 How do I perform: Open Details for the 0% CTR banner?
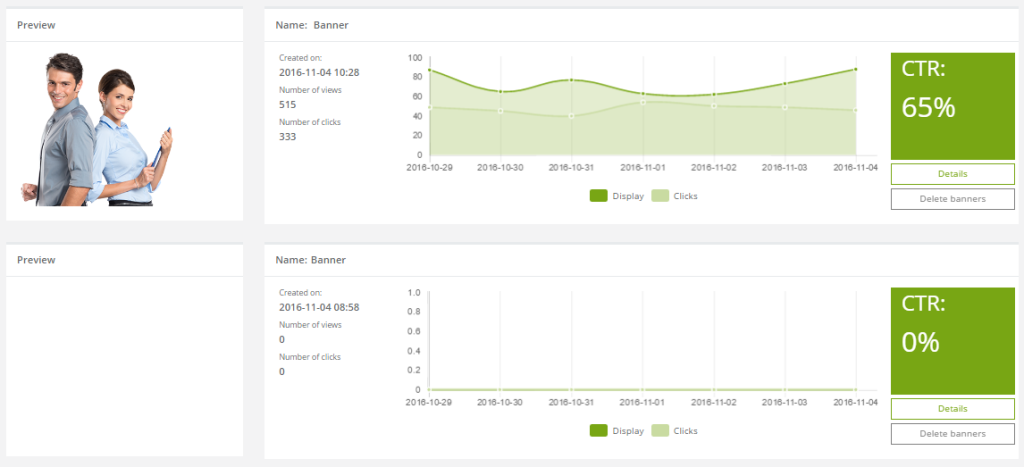tap(952, 409)
